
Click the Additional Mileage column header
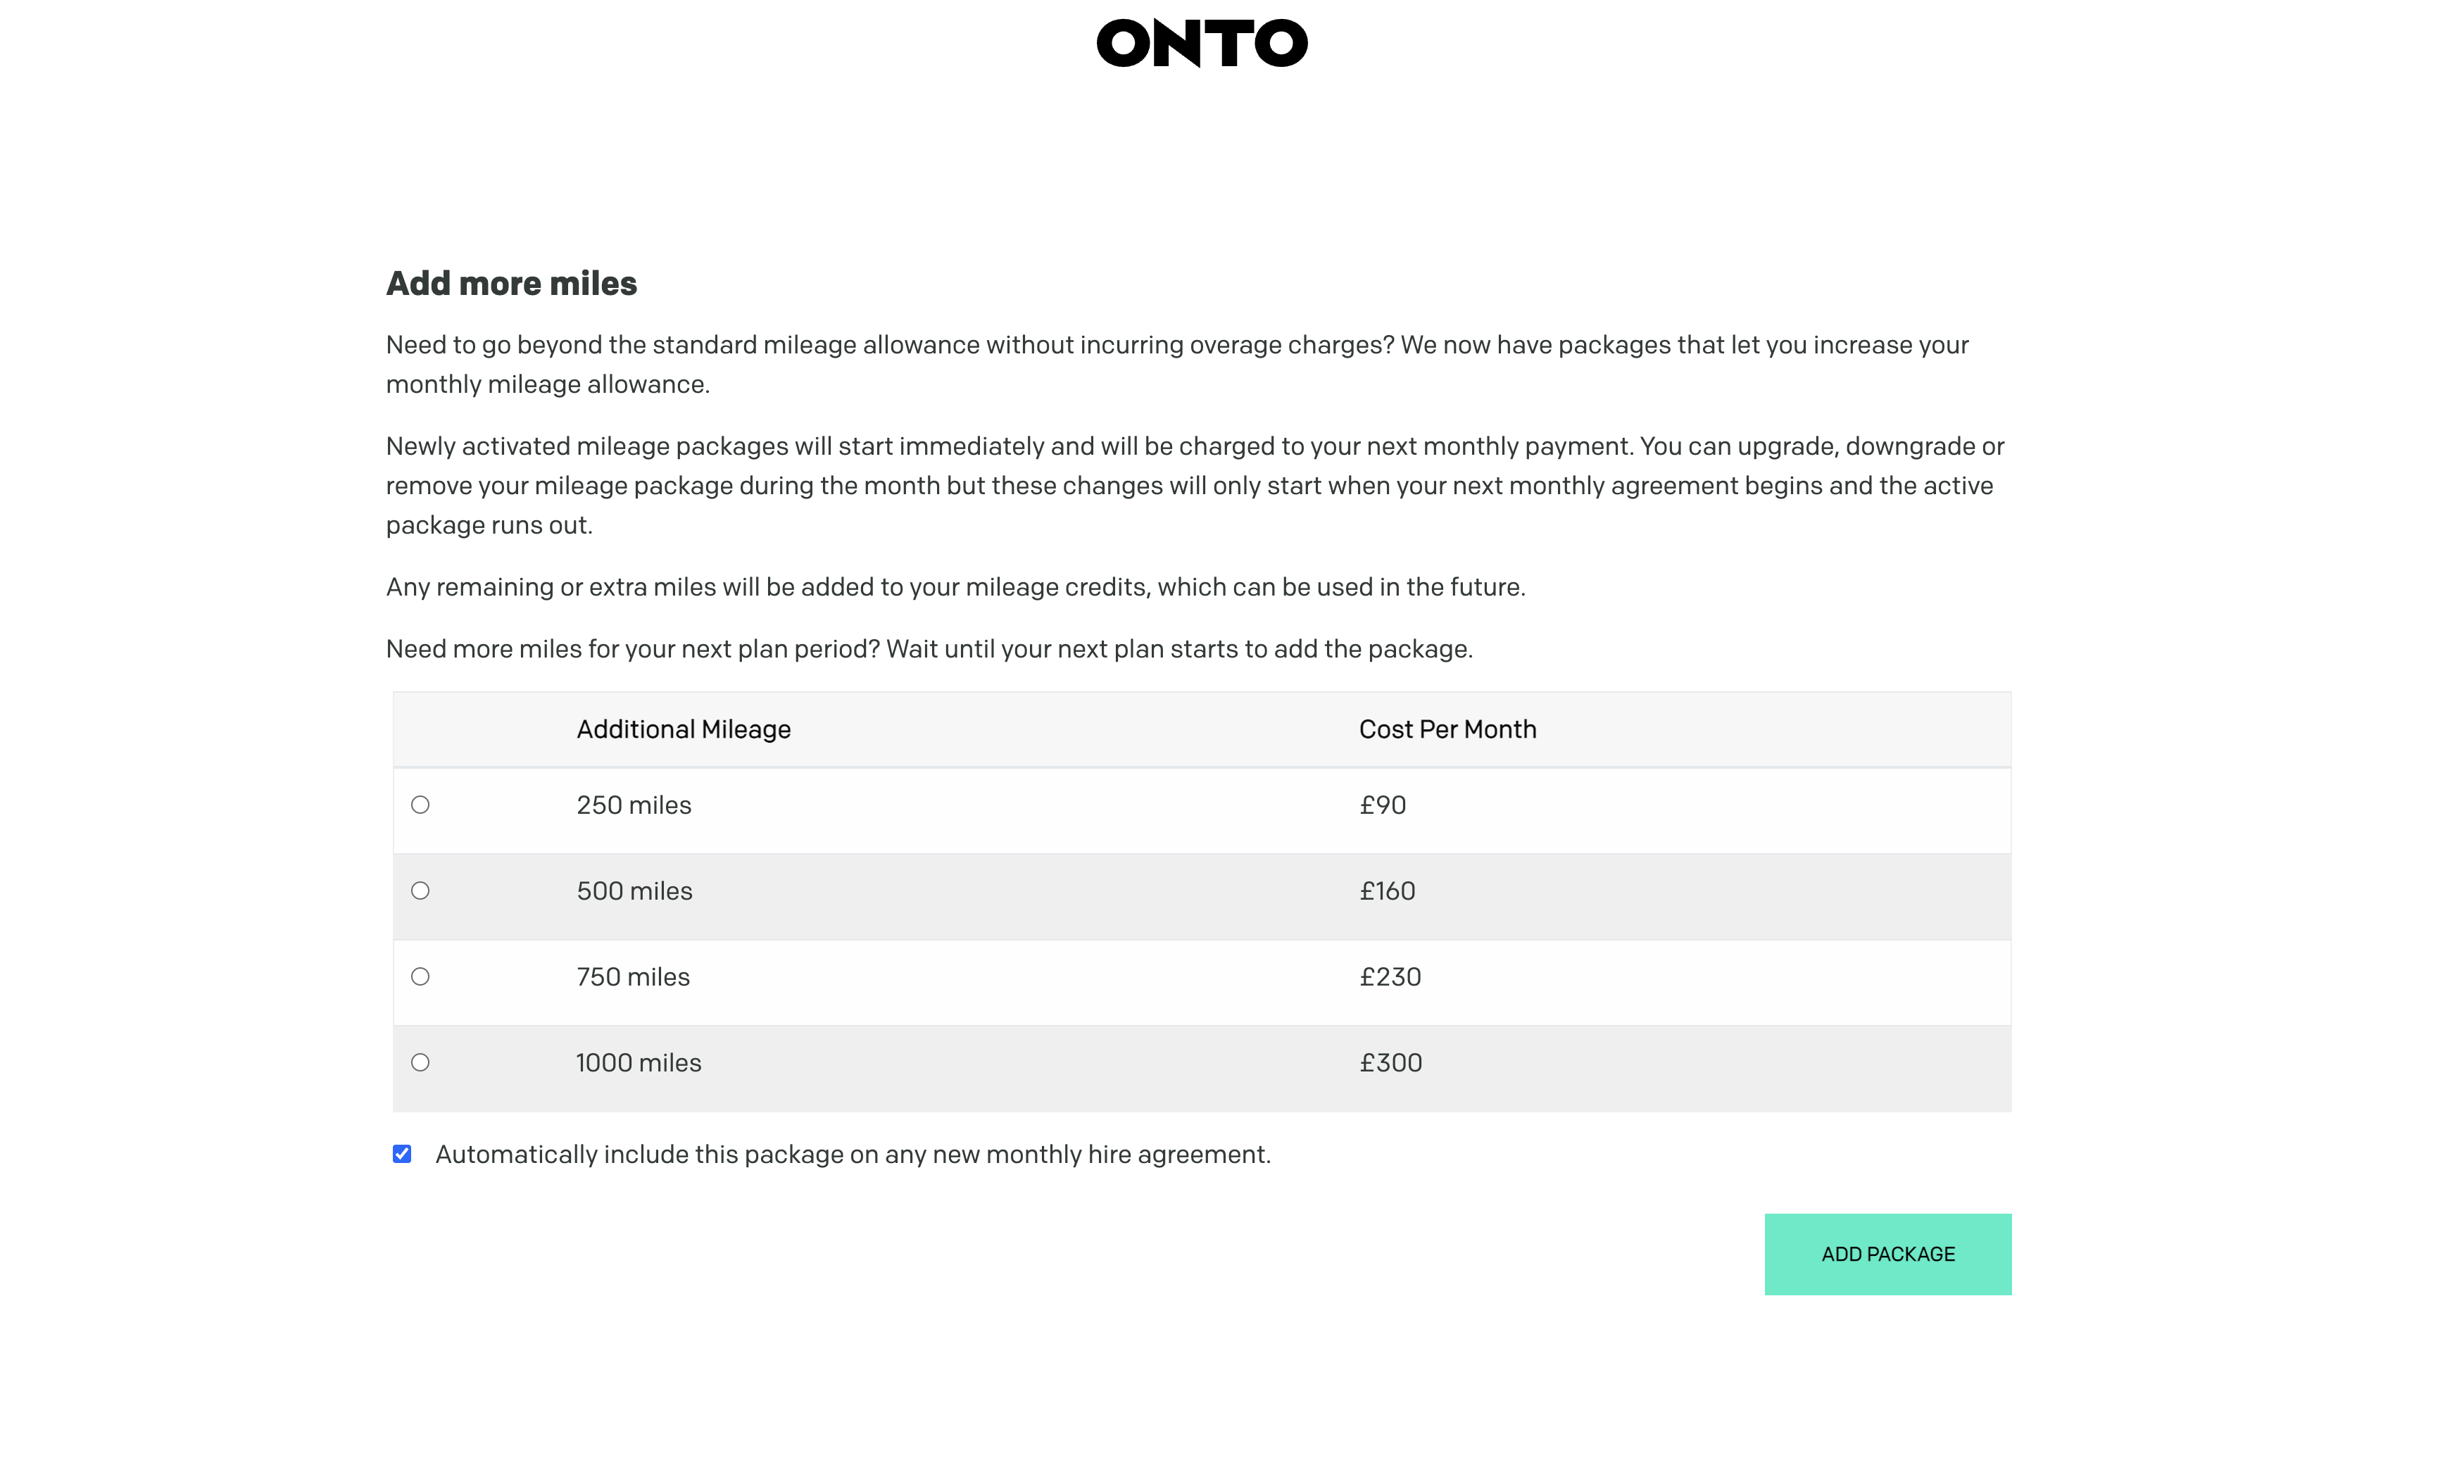(x=684, y=729)
